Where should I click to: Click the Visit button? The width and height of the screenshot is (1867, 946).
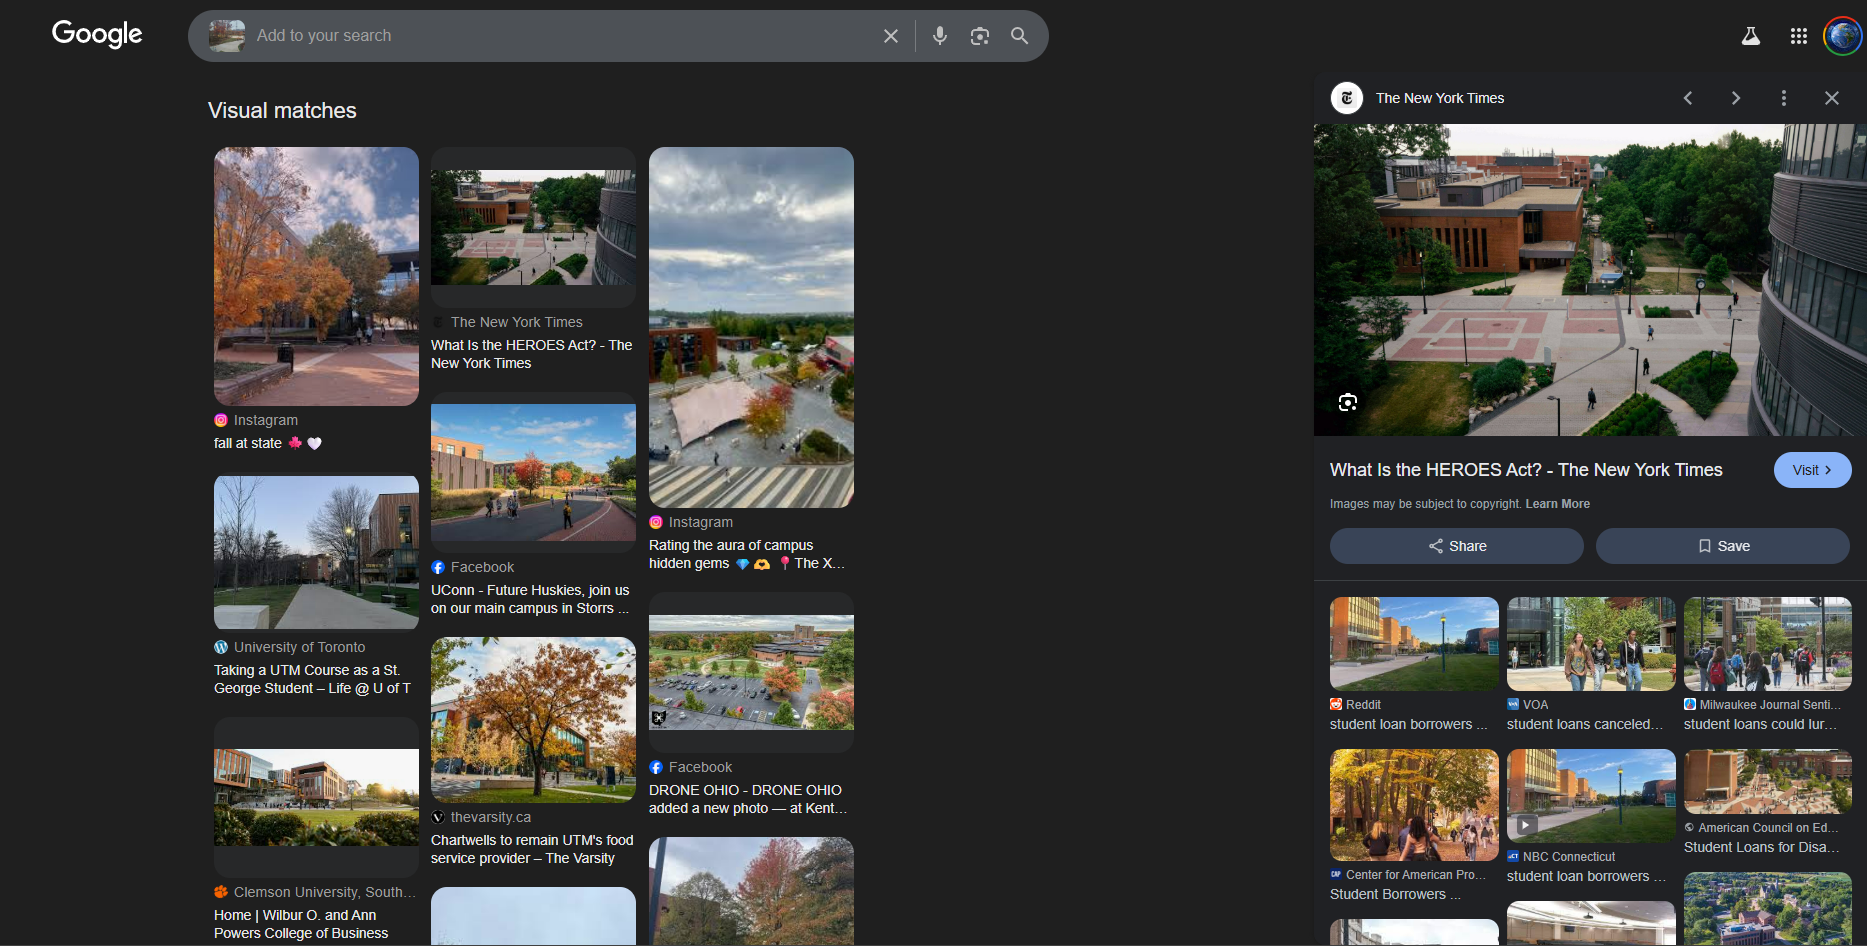(x=1811, y=470)
